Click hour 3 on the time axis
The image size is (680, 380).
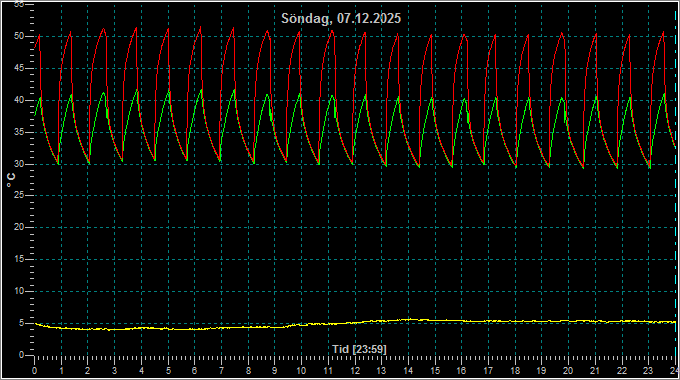coord(114,371)
